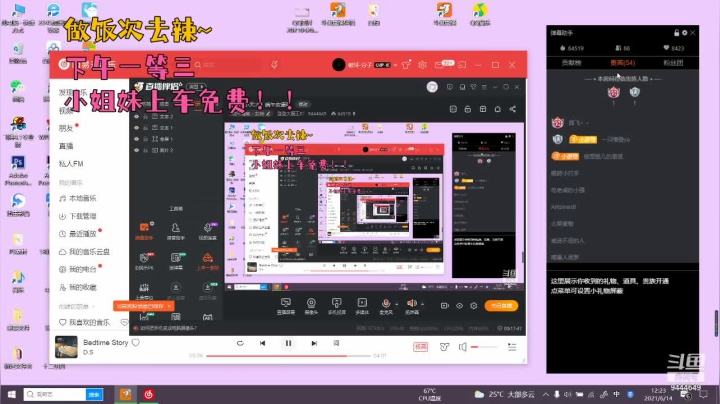This screenshot has height=404, width=720.
Task: Open 直播 in NetEase sidebar
Action: (x=66, y=146)
